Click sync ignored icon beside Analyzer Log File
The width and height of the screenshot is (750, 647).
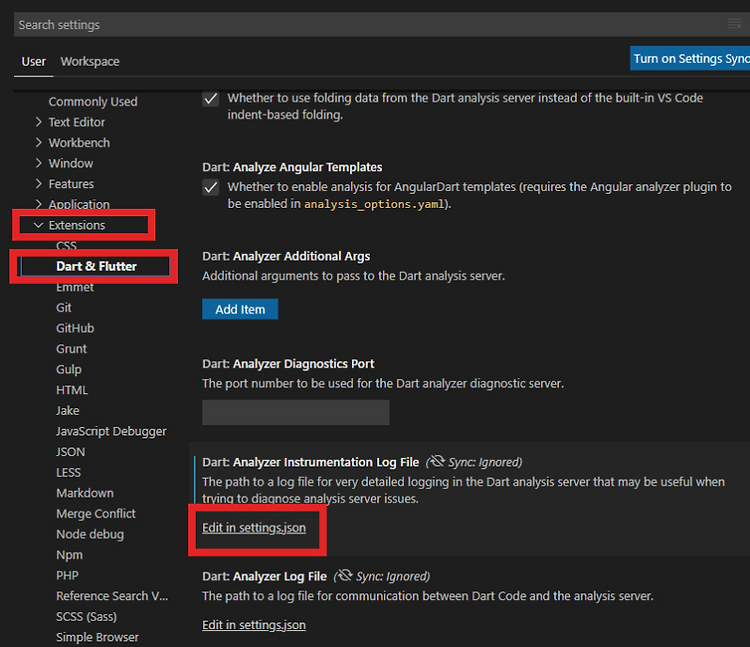coord(344,576)
